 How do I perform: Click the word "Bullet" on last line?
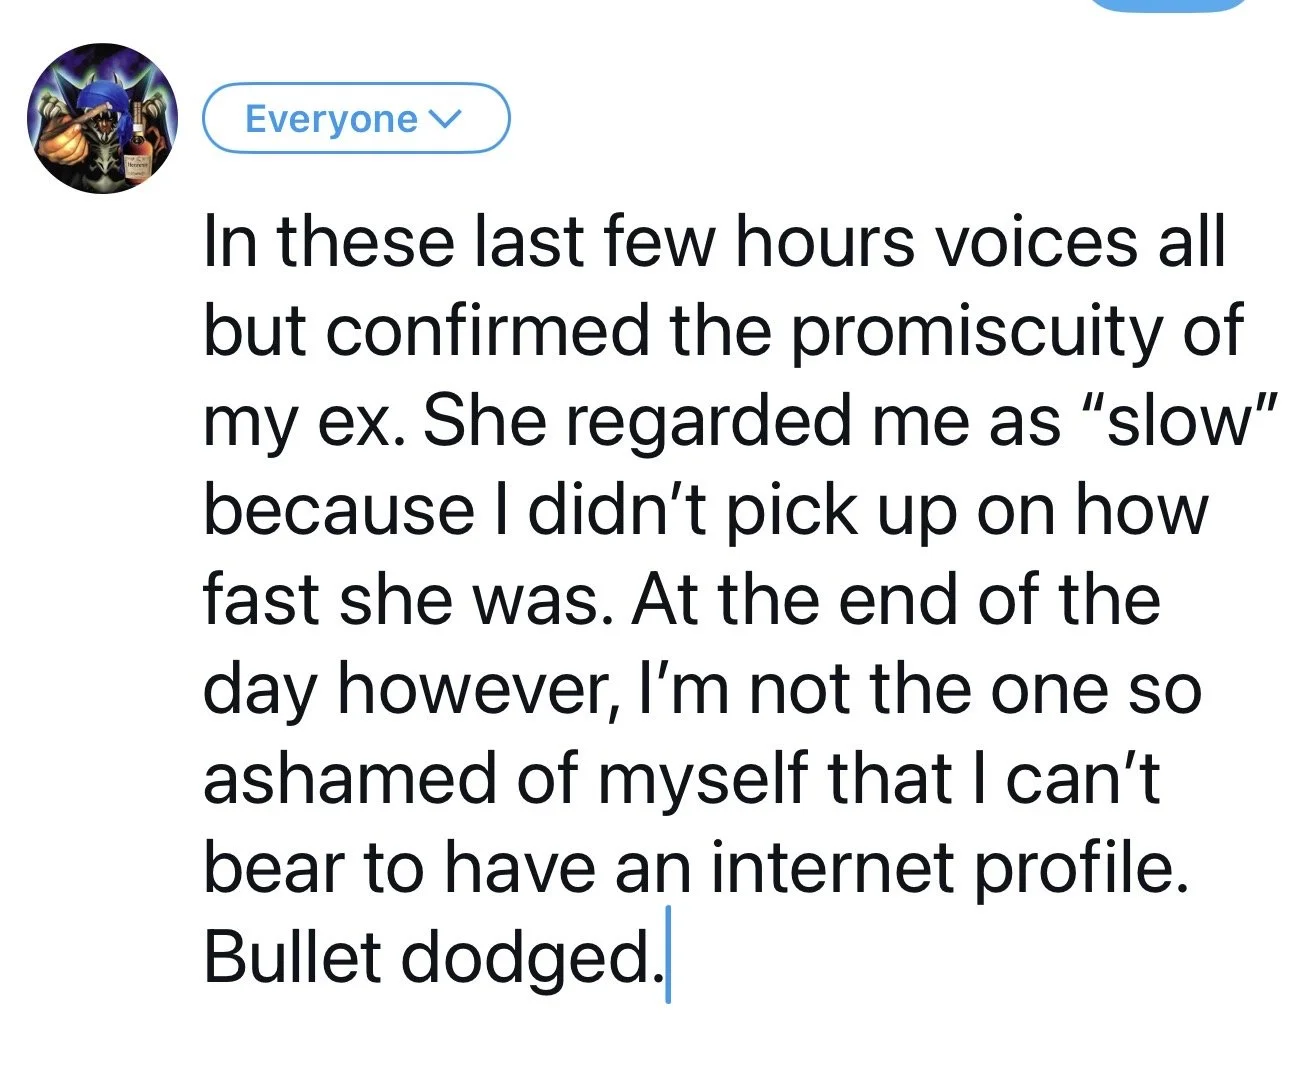click(293, 956)
